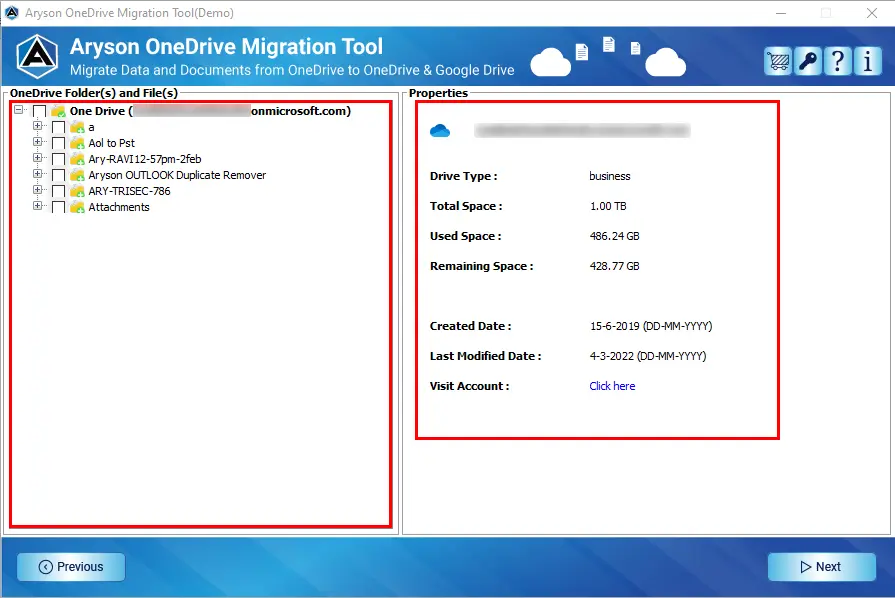This screenshot has width=895, height=598.
Task: Click the Aryson icon in title bar
Action: 11,13
